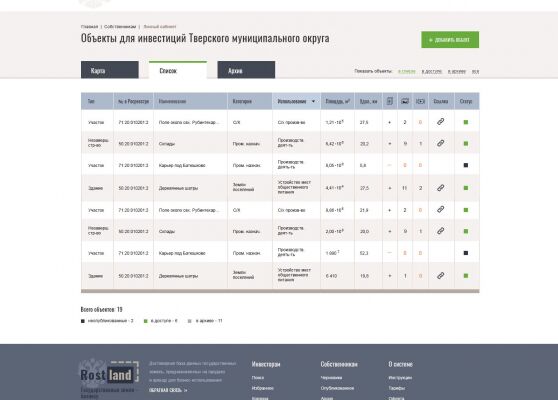Sort by Площадь column header
Viewport: 558px width, 400px height.
(337, 101)
